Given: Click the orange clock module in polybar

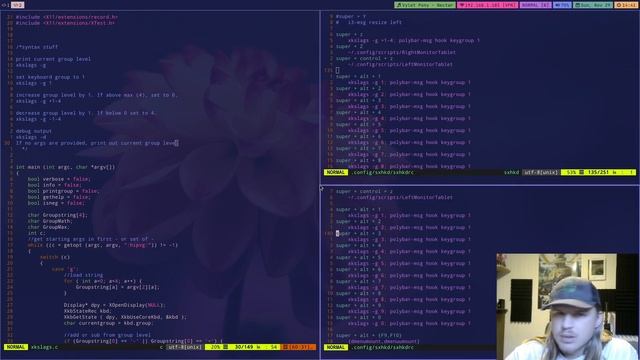Looking at the screenshot, I should (626, 5).
